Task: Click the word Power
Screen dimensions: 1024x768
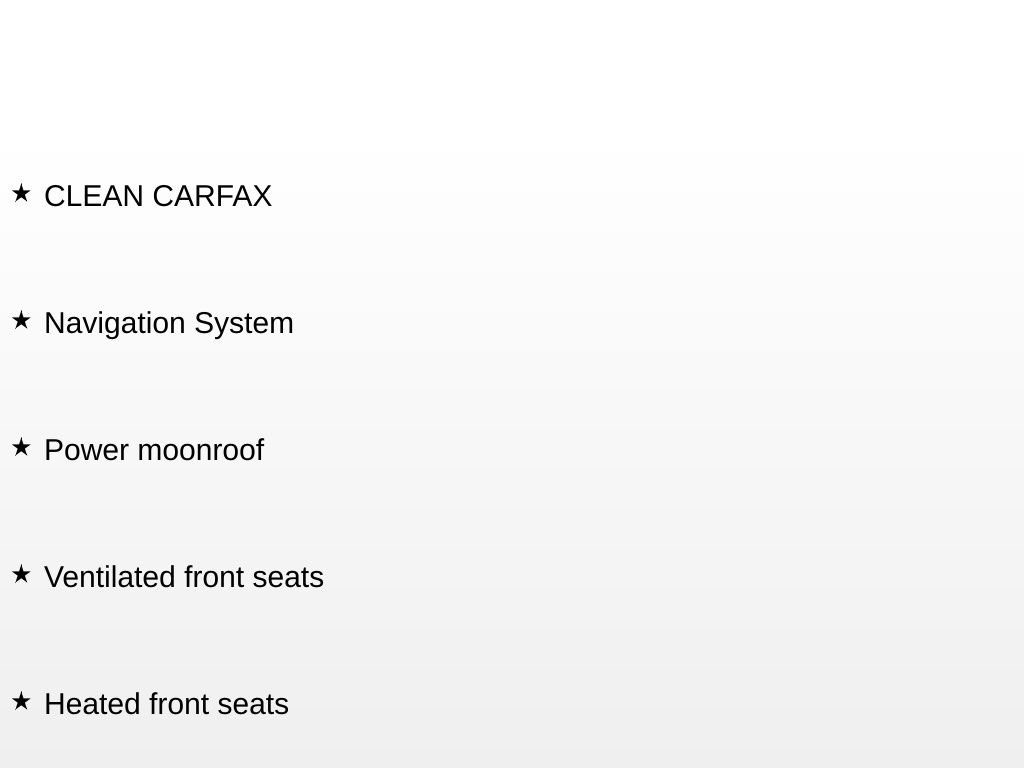Action: point(87,450)
